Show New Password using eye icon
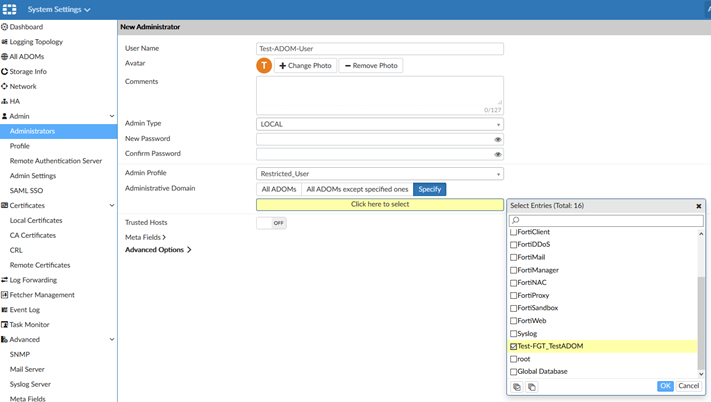The width and height of the screenshot is (711, 402). point(497,139)
